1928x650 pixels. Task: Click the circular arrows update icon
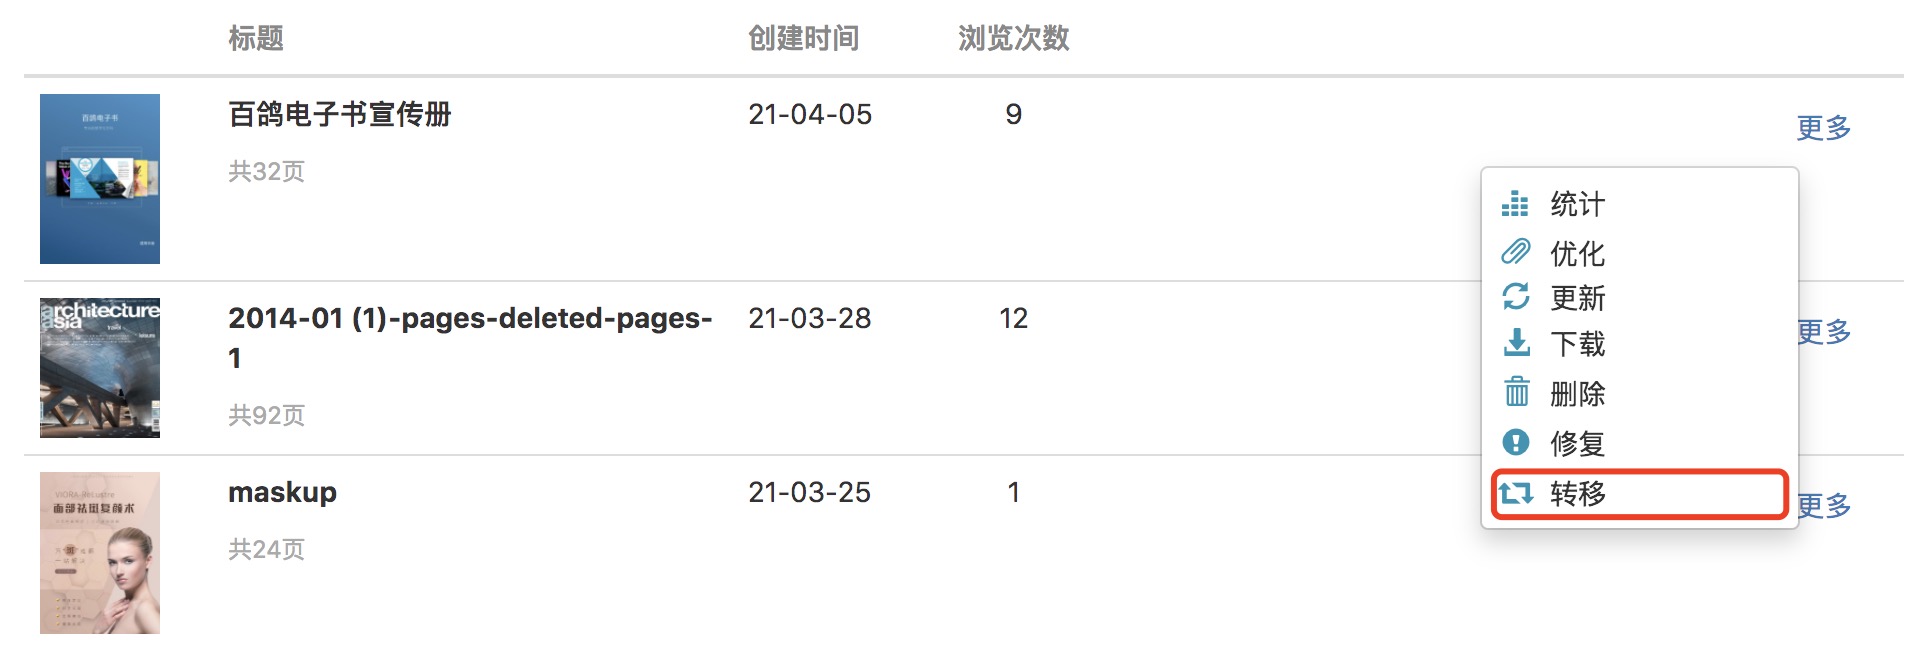pyautogui.click(x=1515, y=297)
